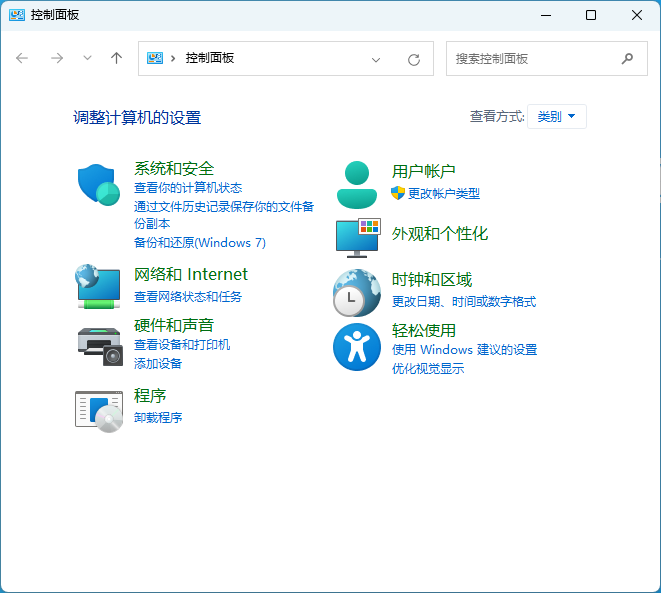Refresh the Control Panel view
The height and width of the screenshot is (593, 661).
click(414, 59)
